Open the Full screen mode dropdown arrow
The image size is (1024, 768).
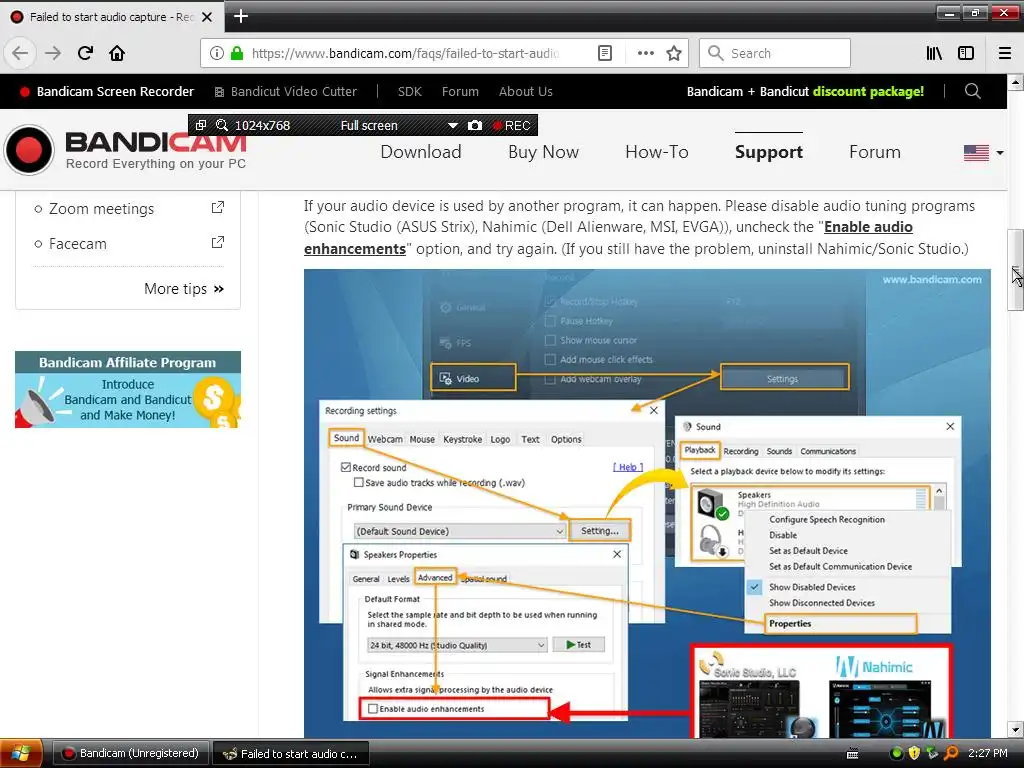(x=453, y=125)
